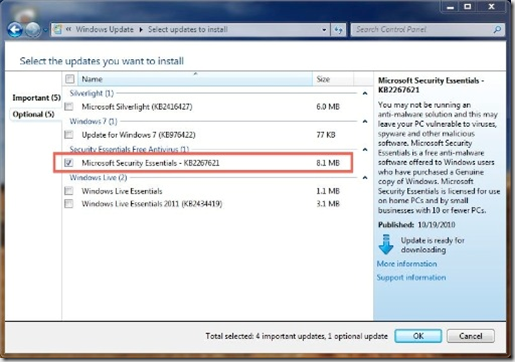This screenshot has width=515, height=362.
Task: Collapse the Silverlight (1) group
Action: pos(365,93)
